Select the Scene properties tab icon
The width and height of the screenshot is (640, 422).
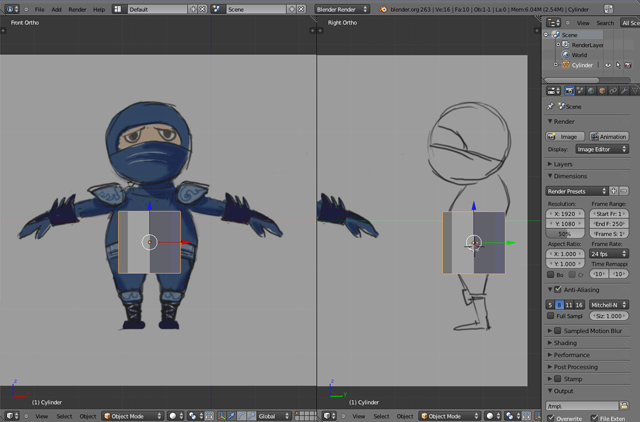click(x=580, y=91)
